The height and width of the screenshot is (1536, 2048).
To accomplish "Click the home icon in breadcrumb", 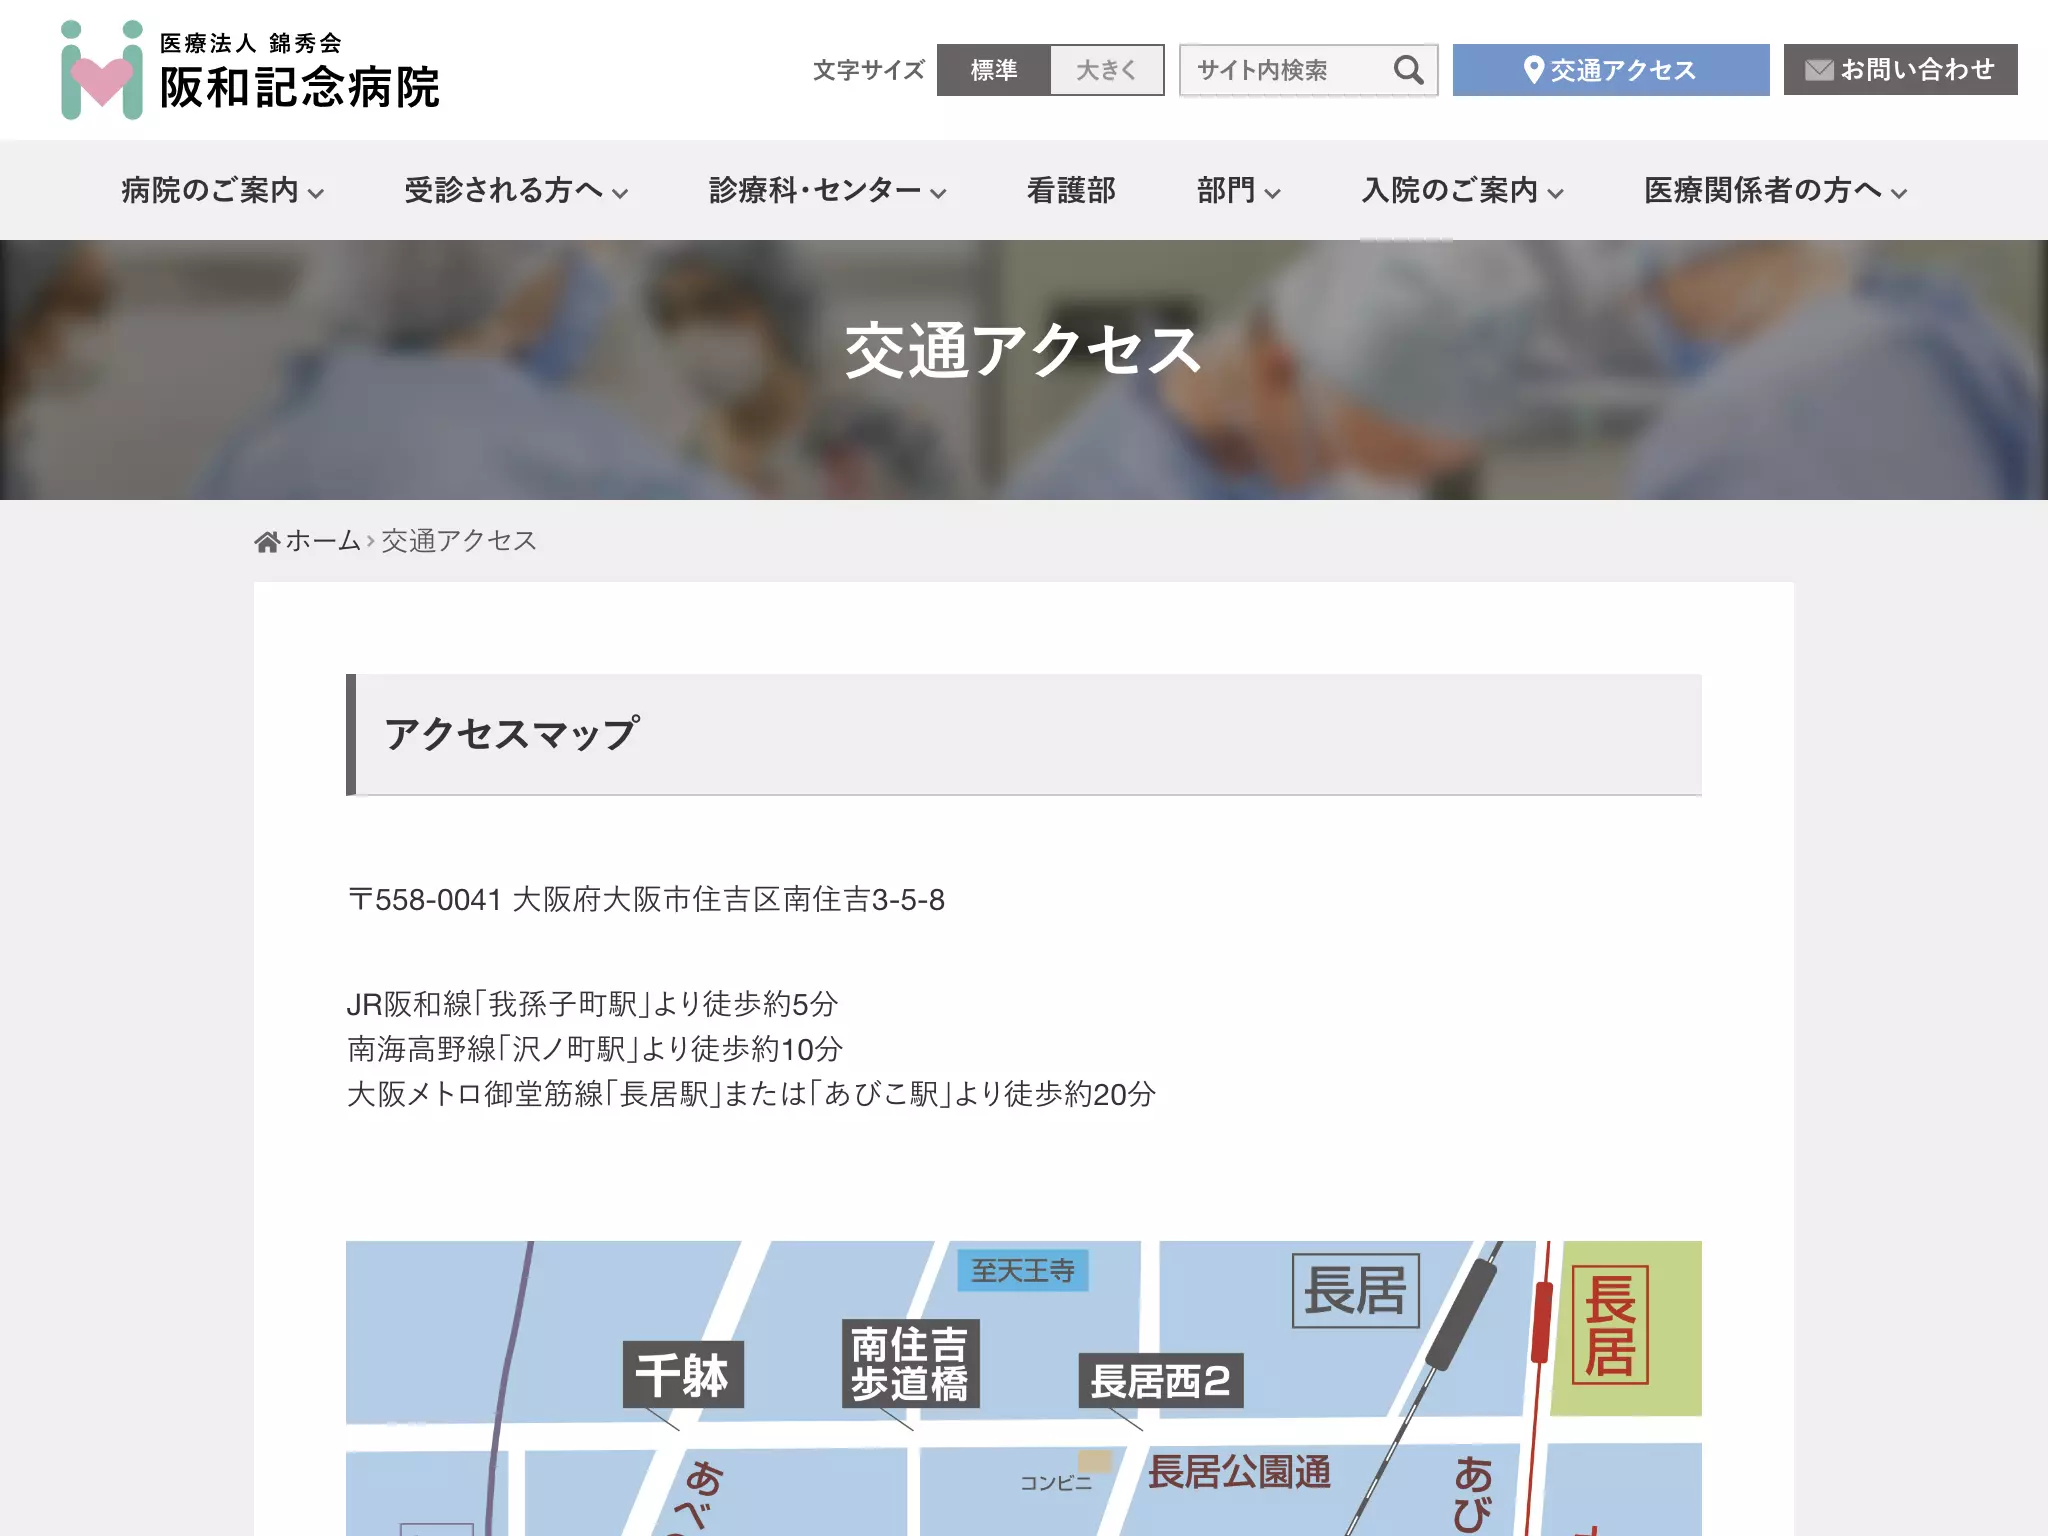I will click(x=267, y=541).
